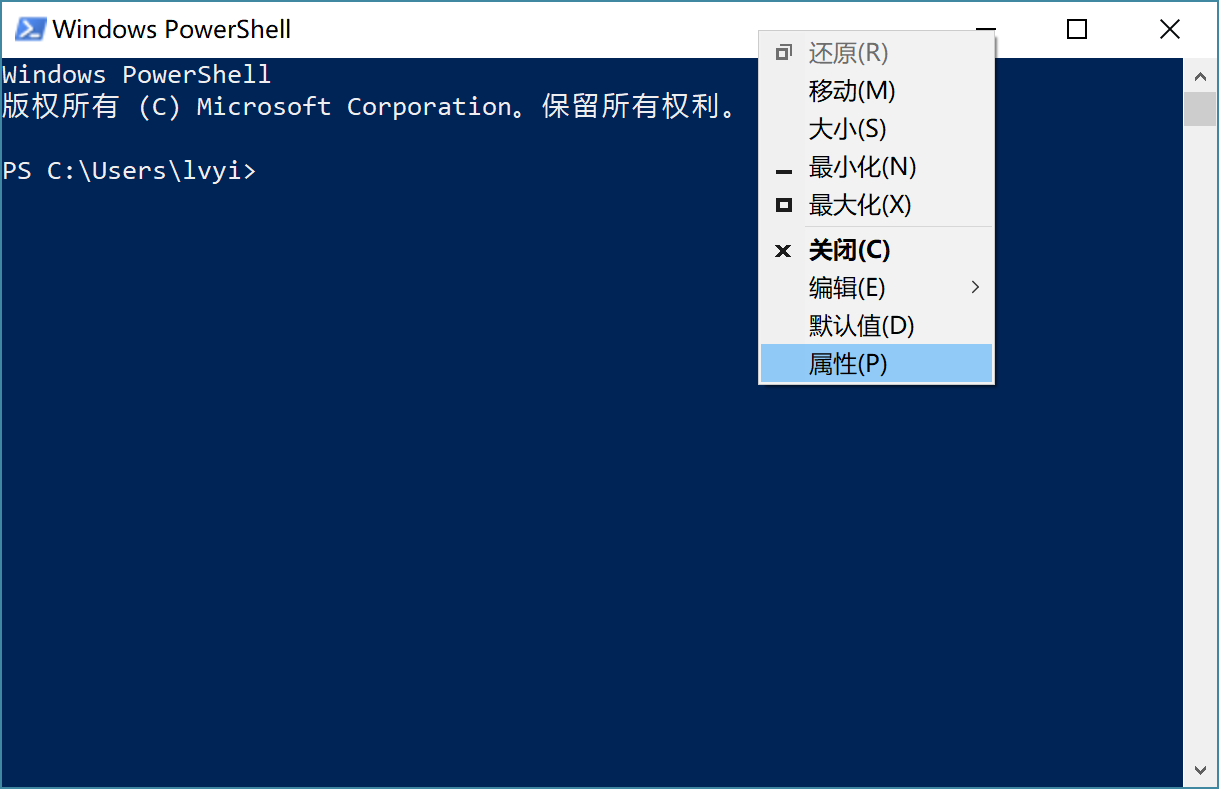Choose 关闭(C) to close the window

[x=877, y=250]
